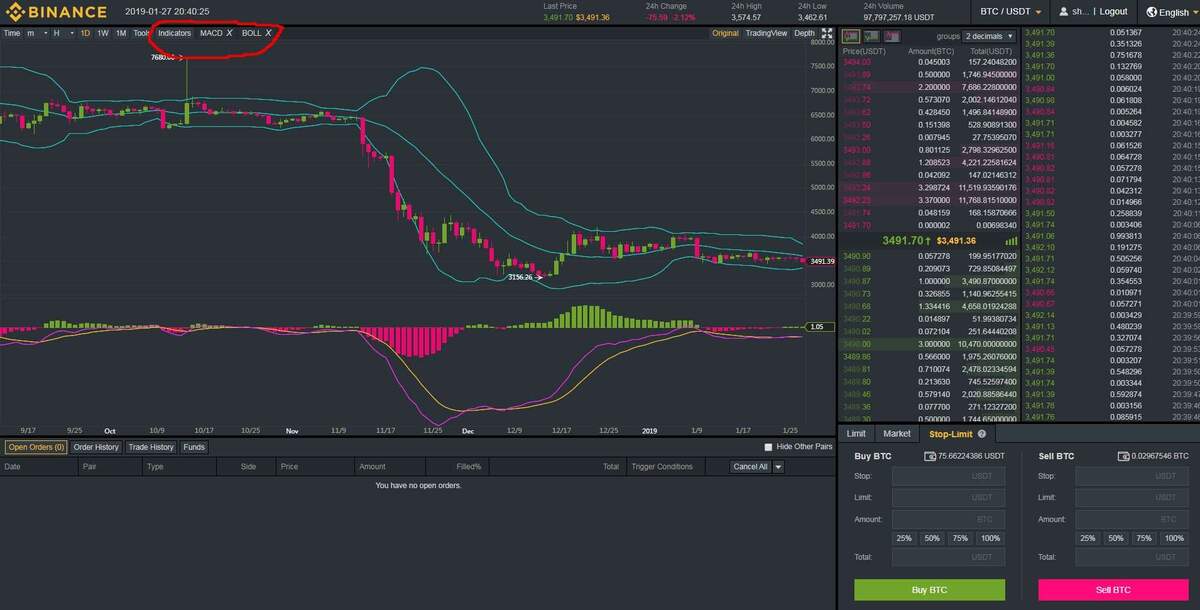Focus the buy Limit price field
Screen dimensions: 1200x610
click(x=948, y=497)
